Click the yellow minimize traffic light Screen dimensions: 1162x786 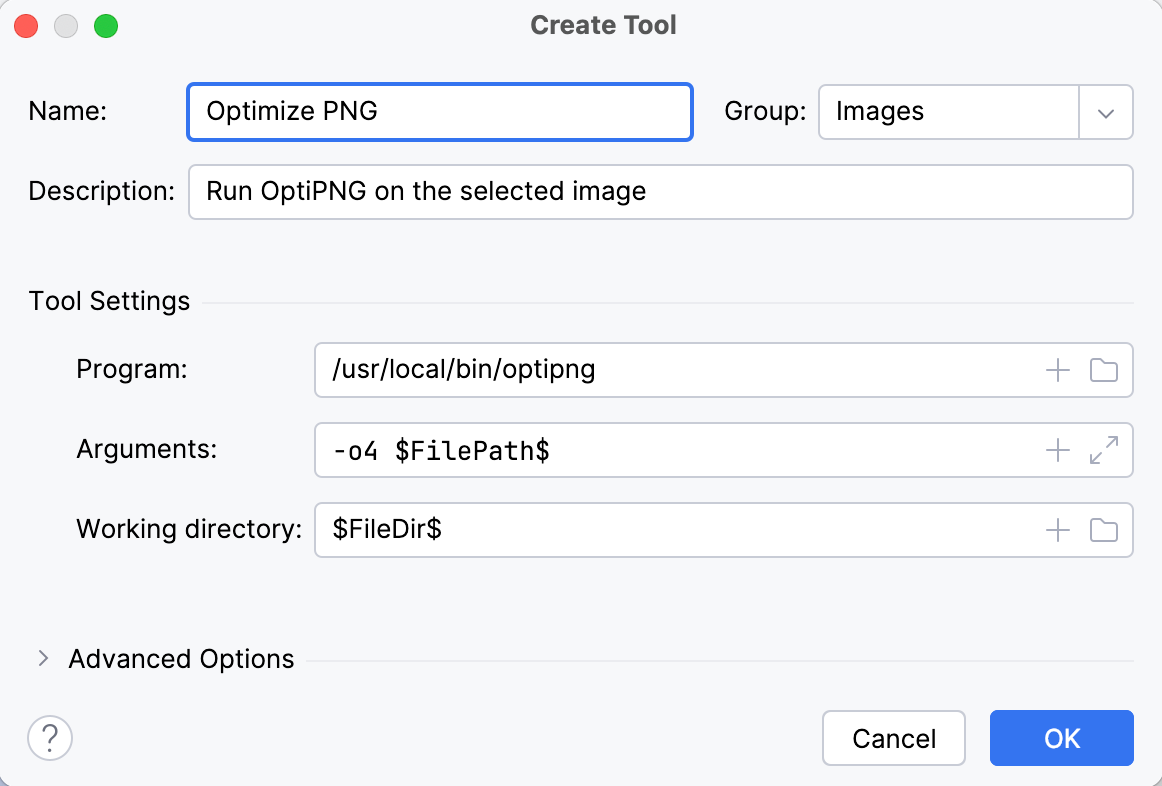point(66,26)
